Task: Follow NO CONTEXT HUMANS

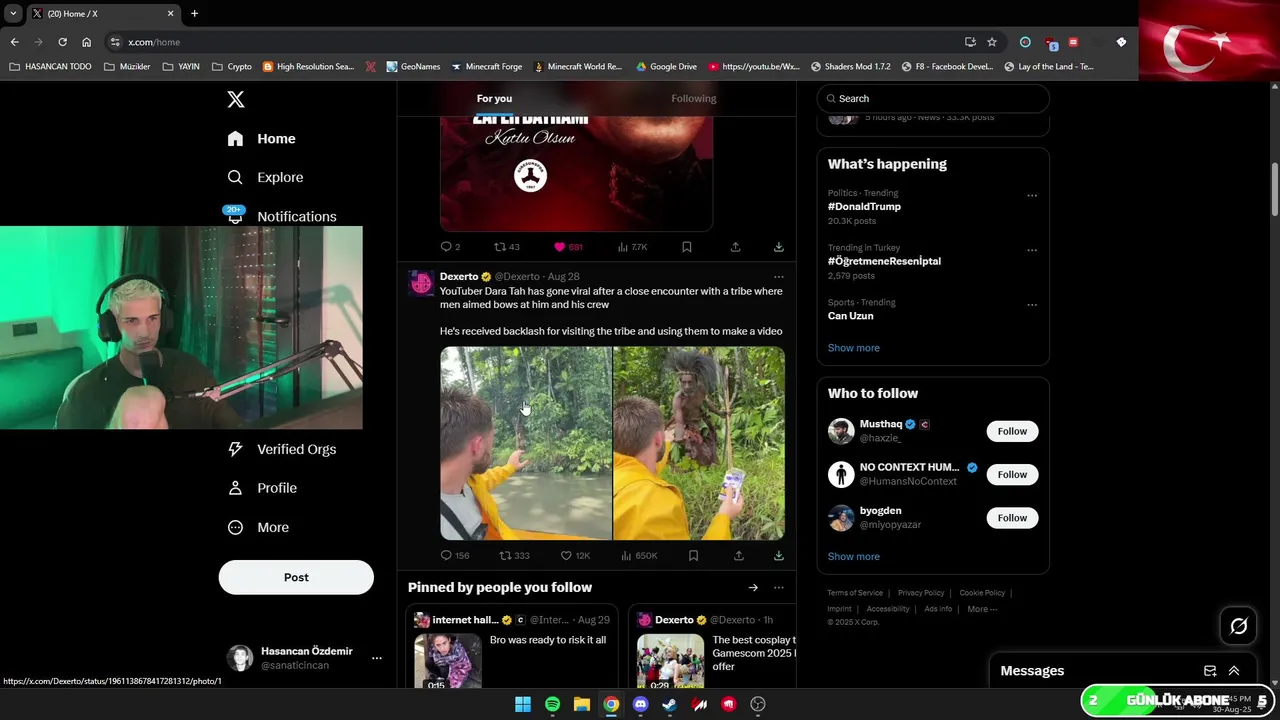Action: coord(1012,474)
